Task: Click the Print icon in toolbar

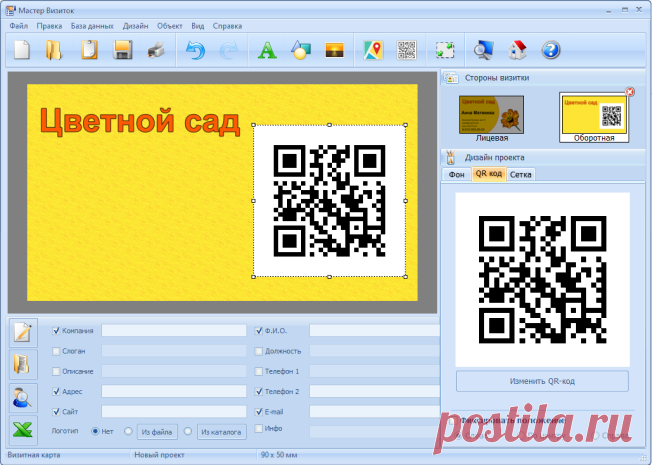Action: [156, 49]
